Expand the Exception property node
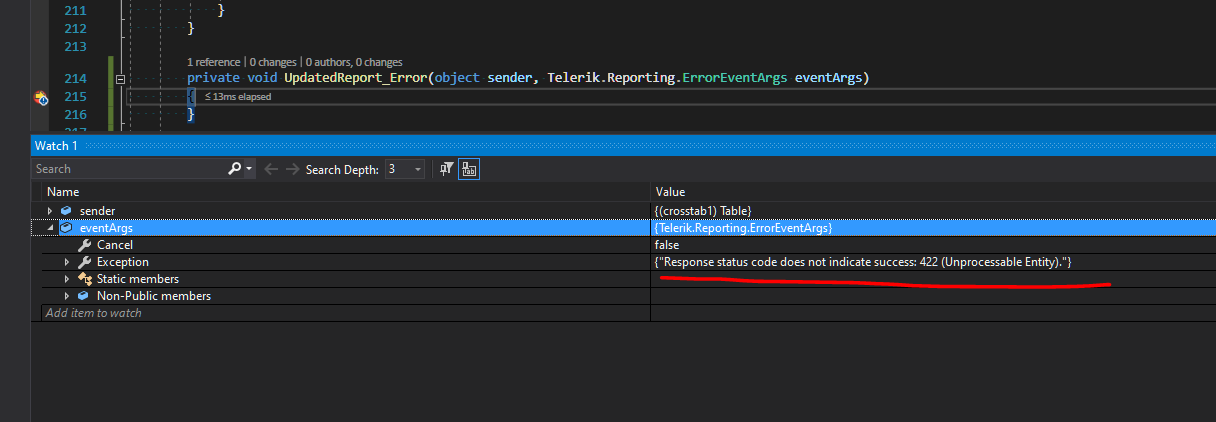This screenshot has width=1216, height=422. tap(68, 262)
